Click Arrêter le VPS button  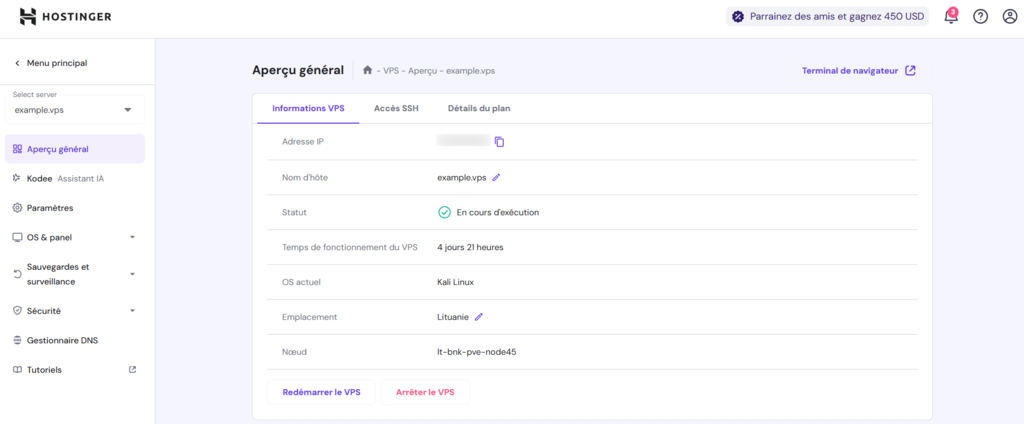tap(425, 392)
